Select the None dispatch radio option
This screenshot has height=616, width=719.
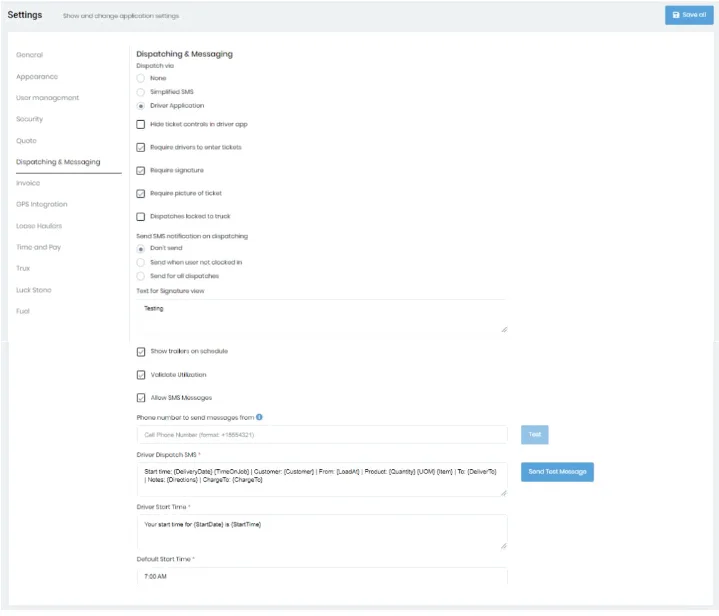pyautogui.click(x=141, y=78)
